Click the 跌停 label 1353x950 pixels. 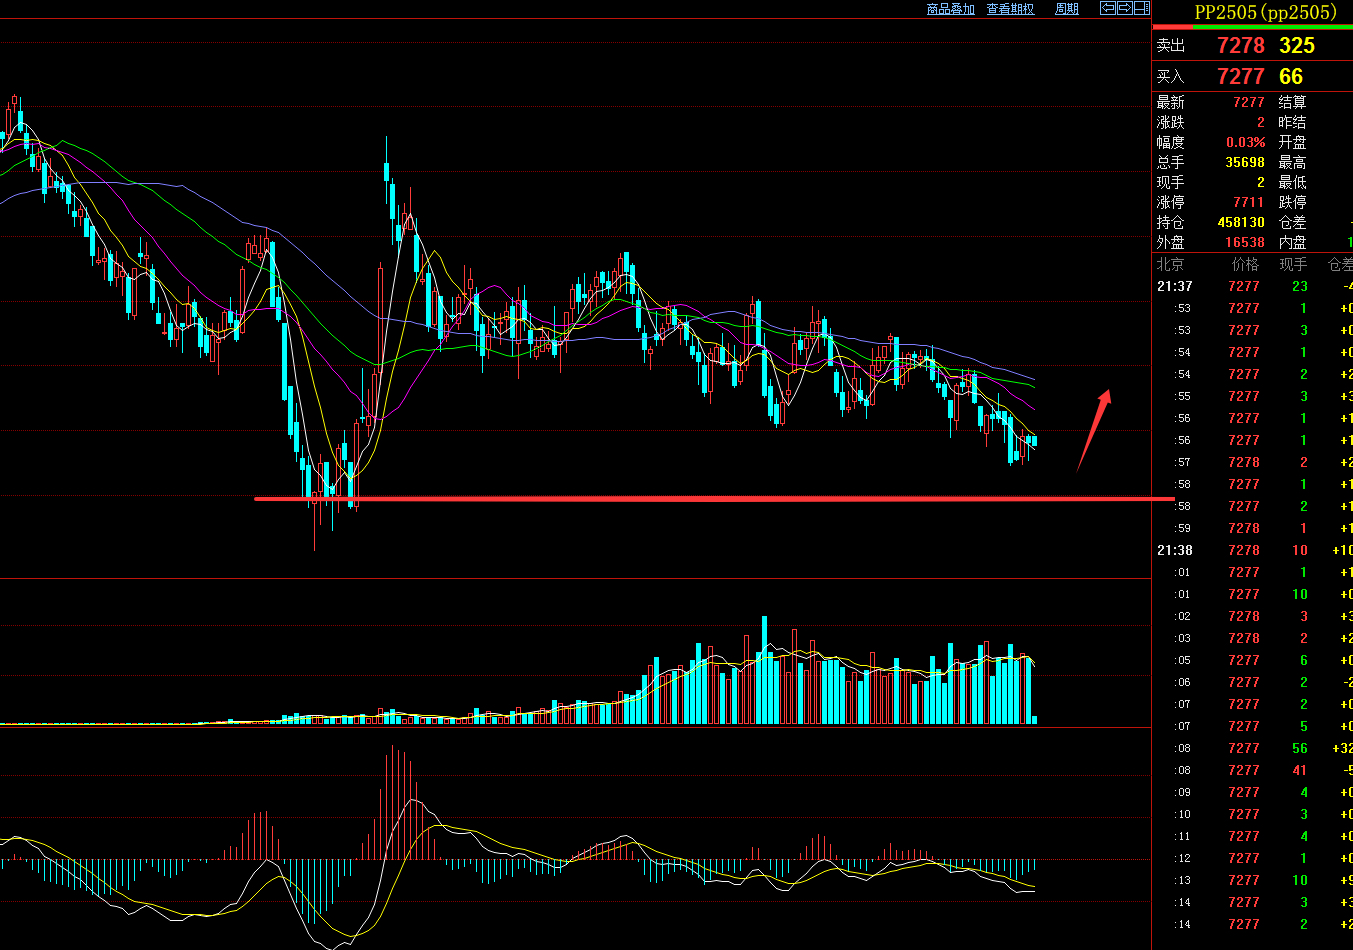1293,202
